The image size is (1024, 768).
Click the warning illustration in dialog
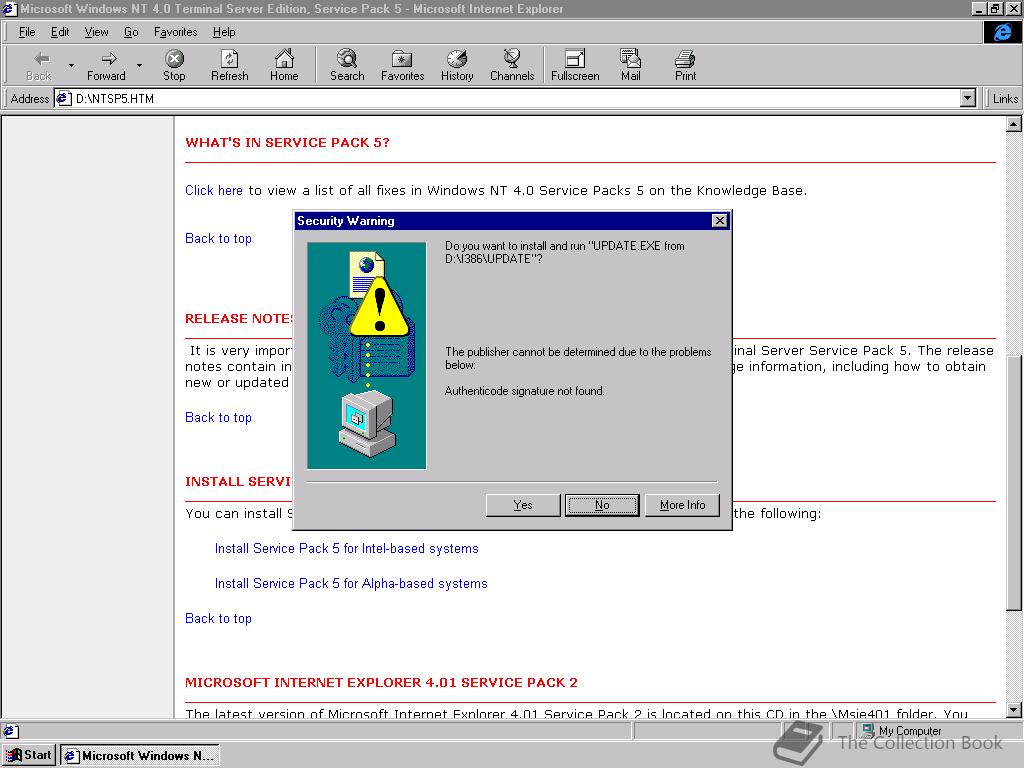click(x=366, y=355)
